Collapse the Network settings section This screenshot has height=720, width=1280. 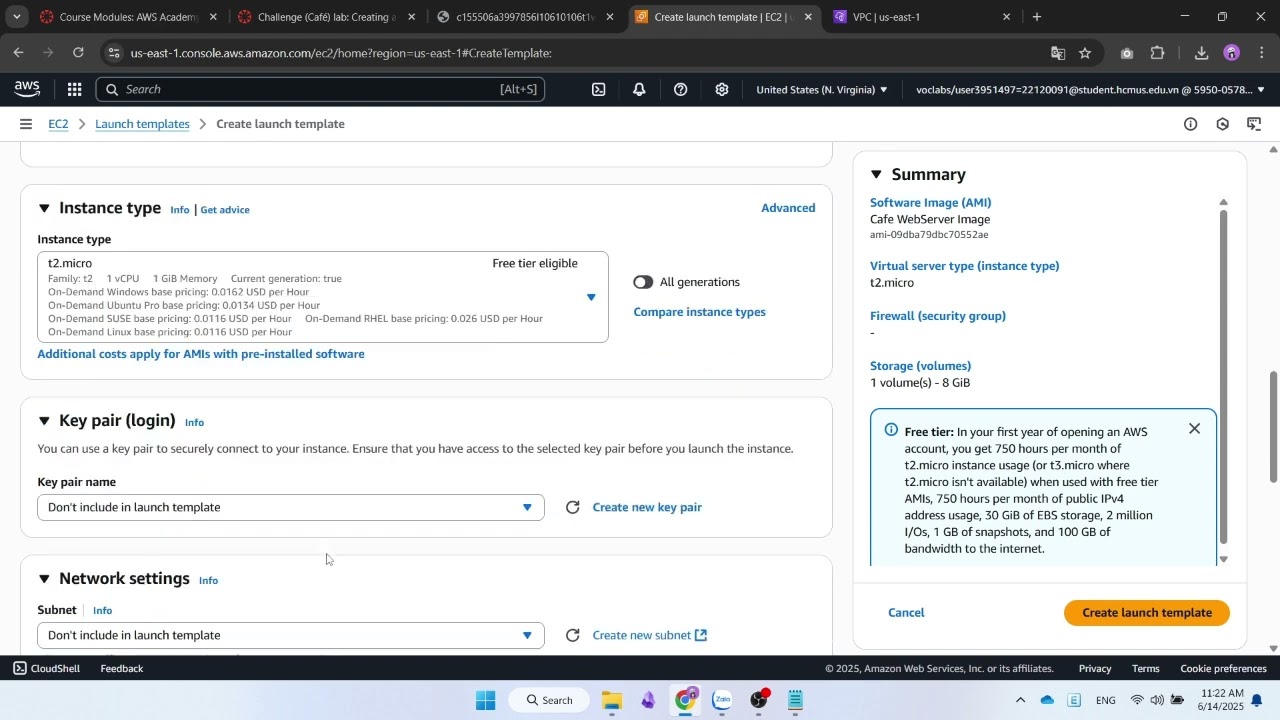click(44, 579)
